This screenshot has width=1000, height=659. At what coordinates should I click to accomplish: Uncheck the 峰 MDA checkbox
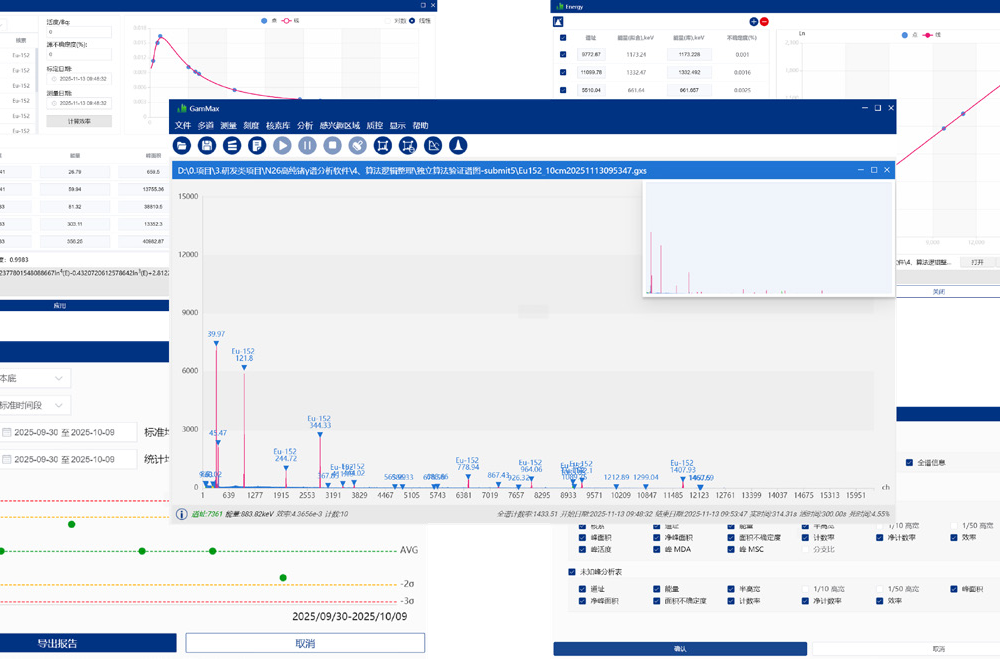[656, 549]
